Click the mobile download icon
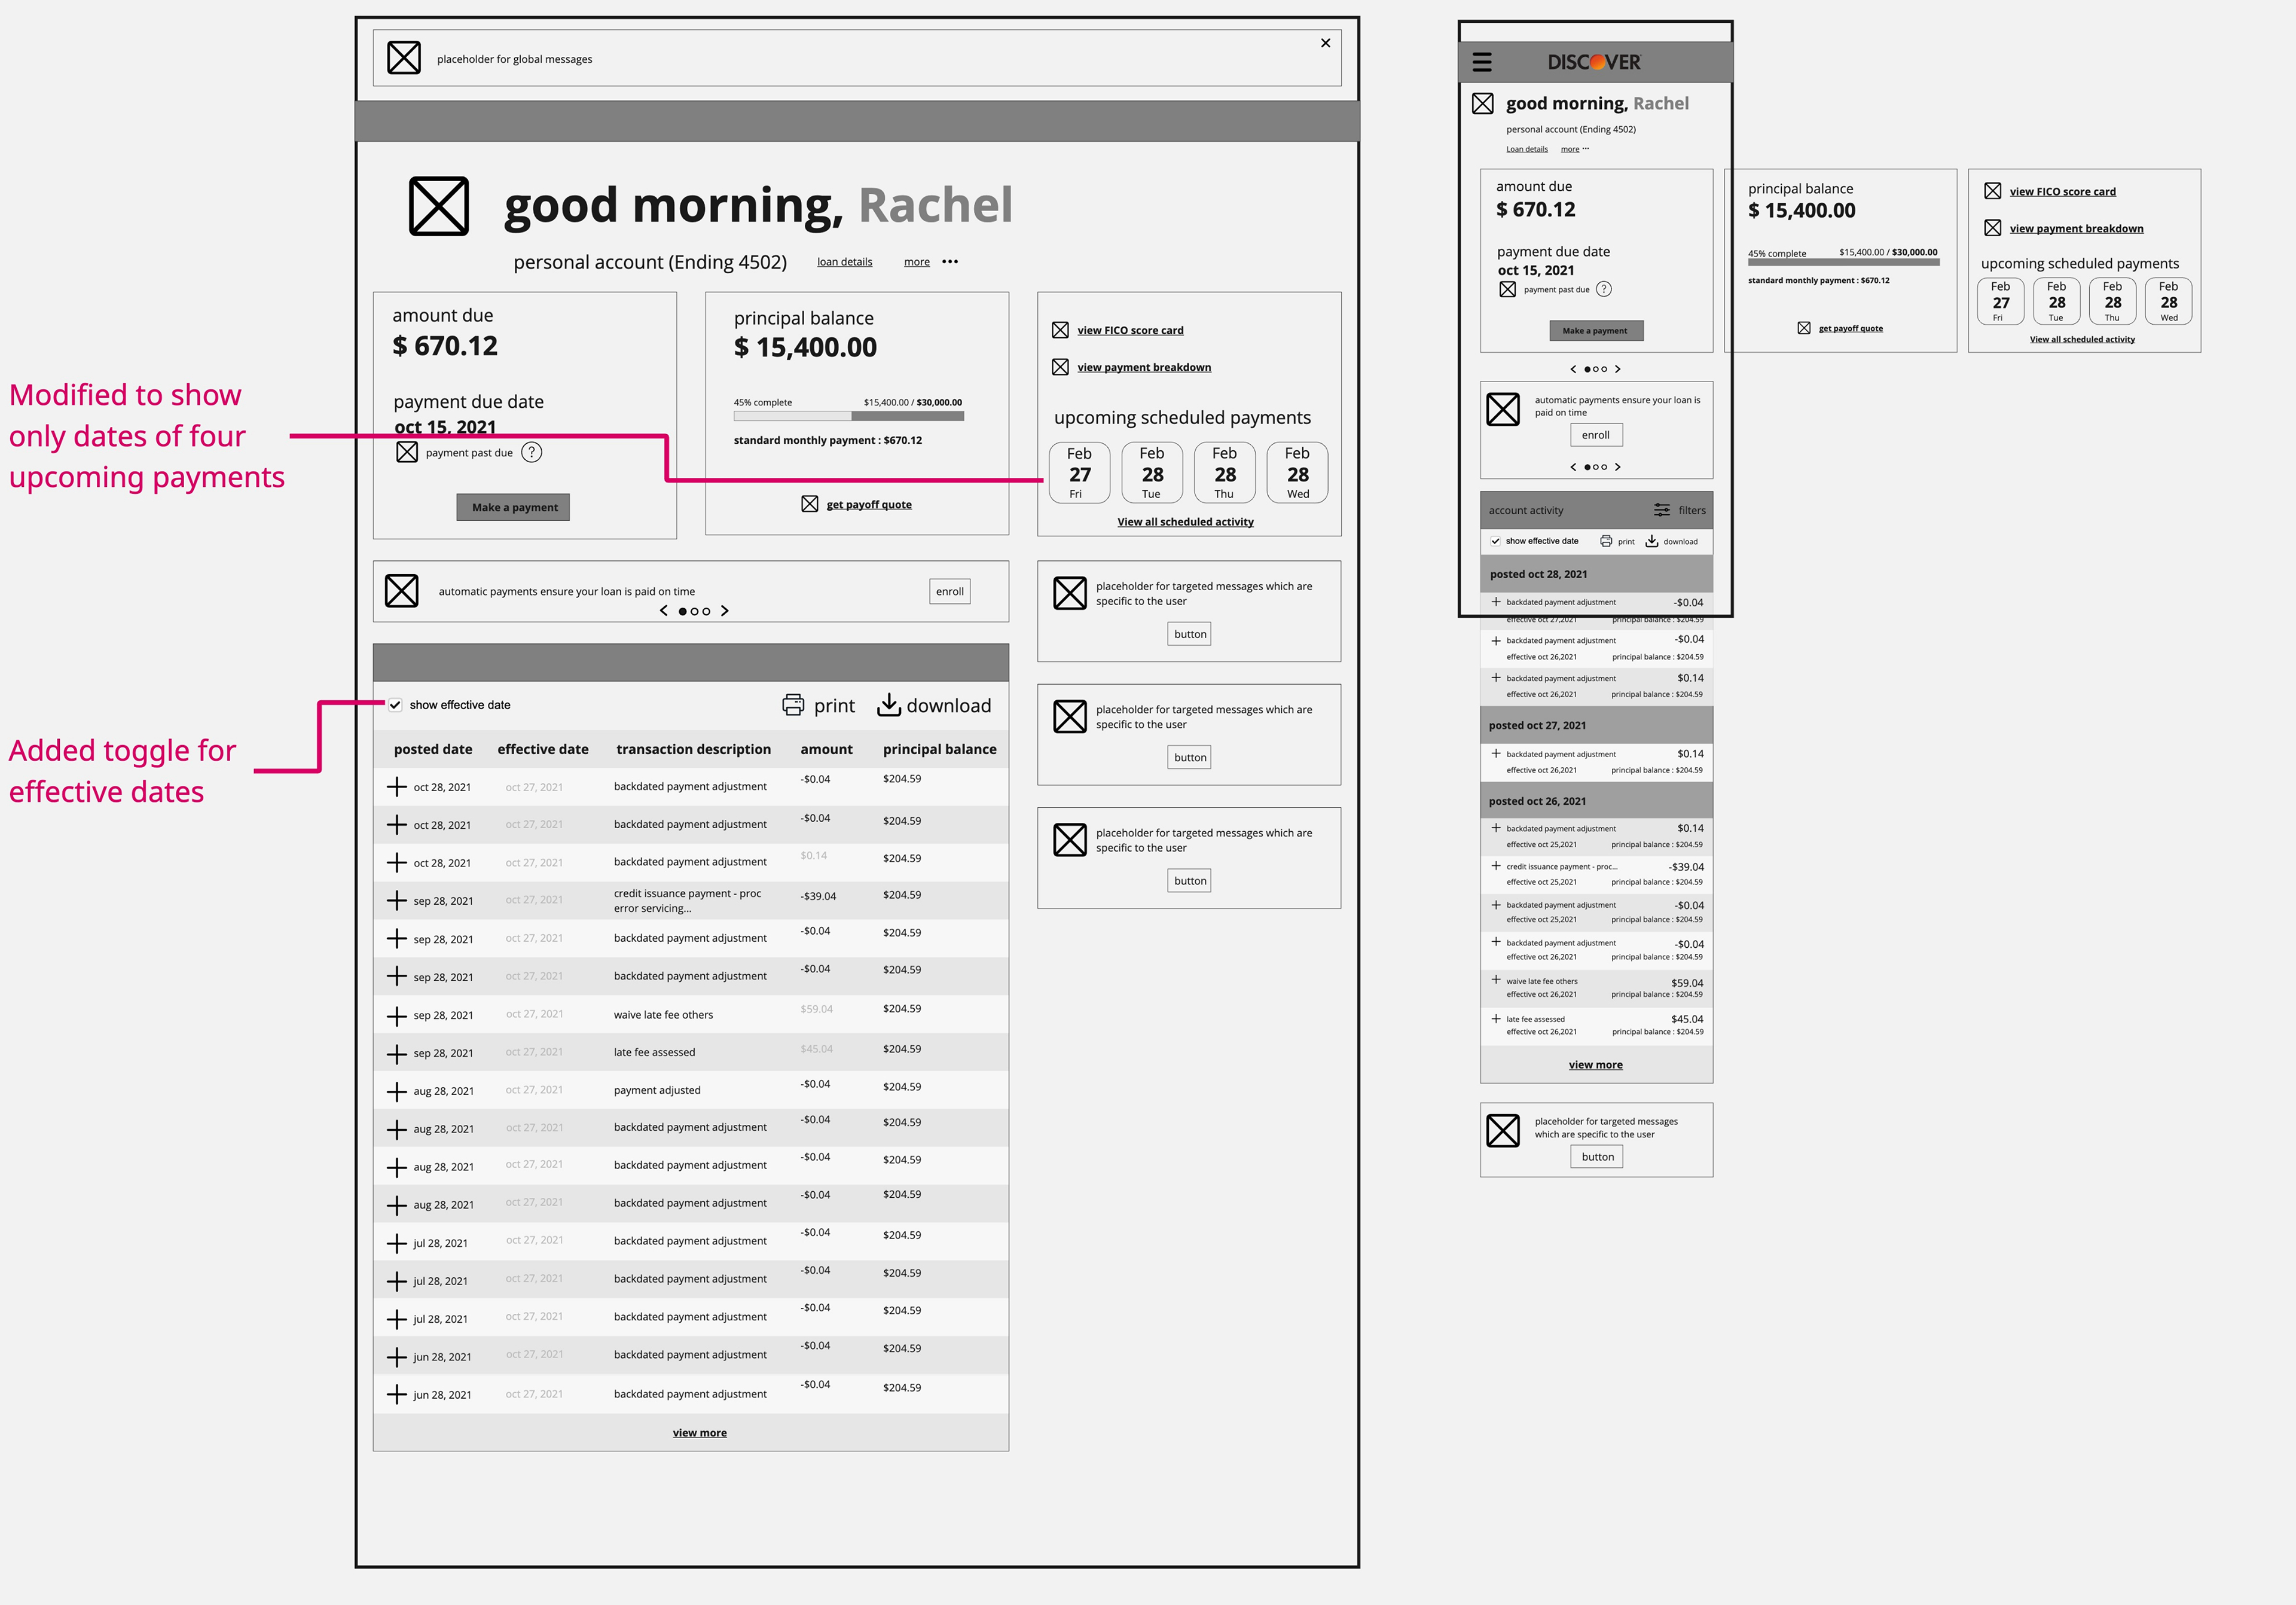 pyautogui.click(x=1652, y=541)
